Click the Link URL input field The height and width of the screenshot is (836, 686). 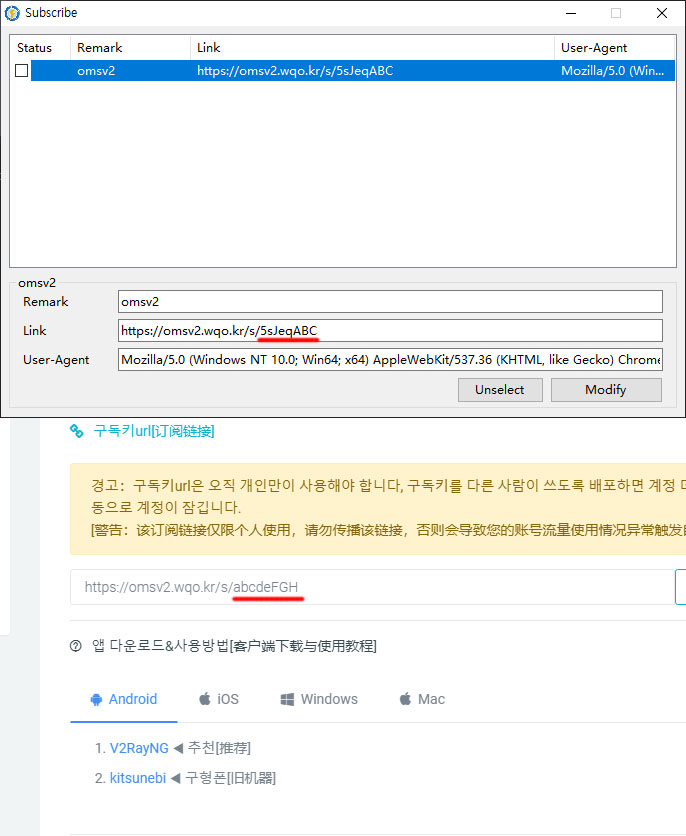click(390, 331)
